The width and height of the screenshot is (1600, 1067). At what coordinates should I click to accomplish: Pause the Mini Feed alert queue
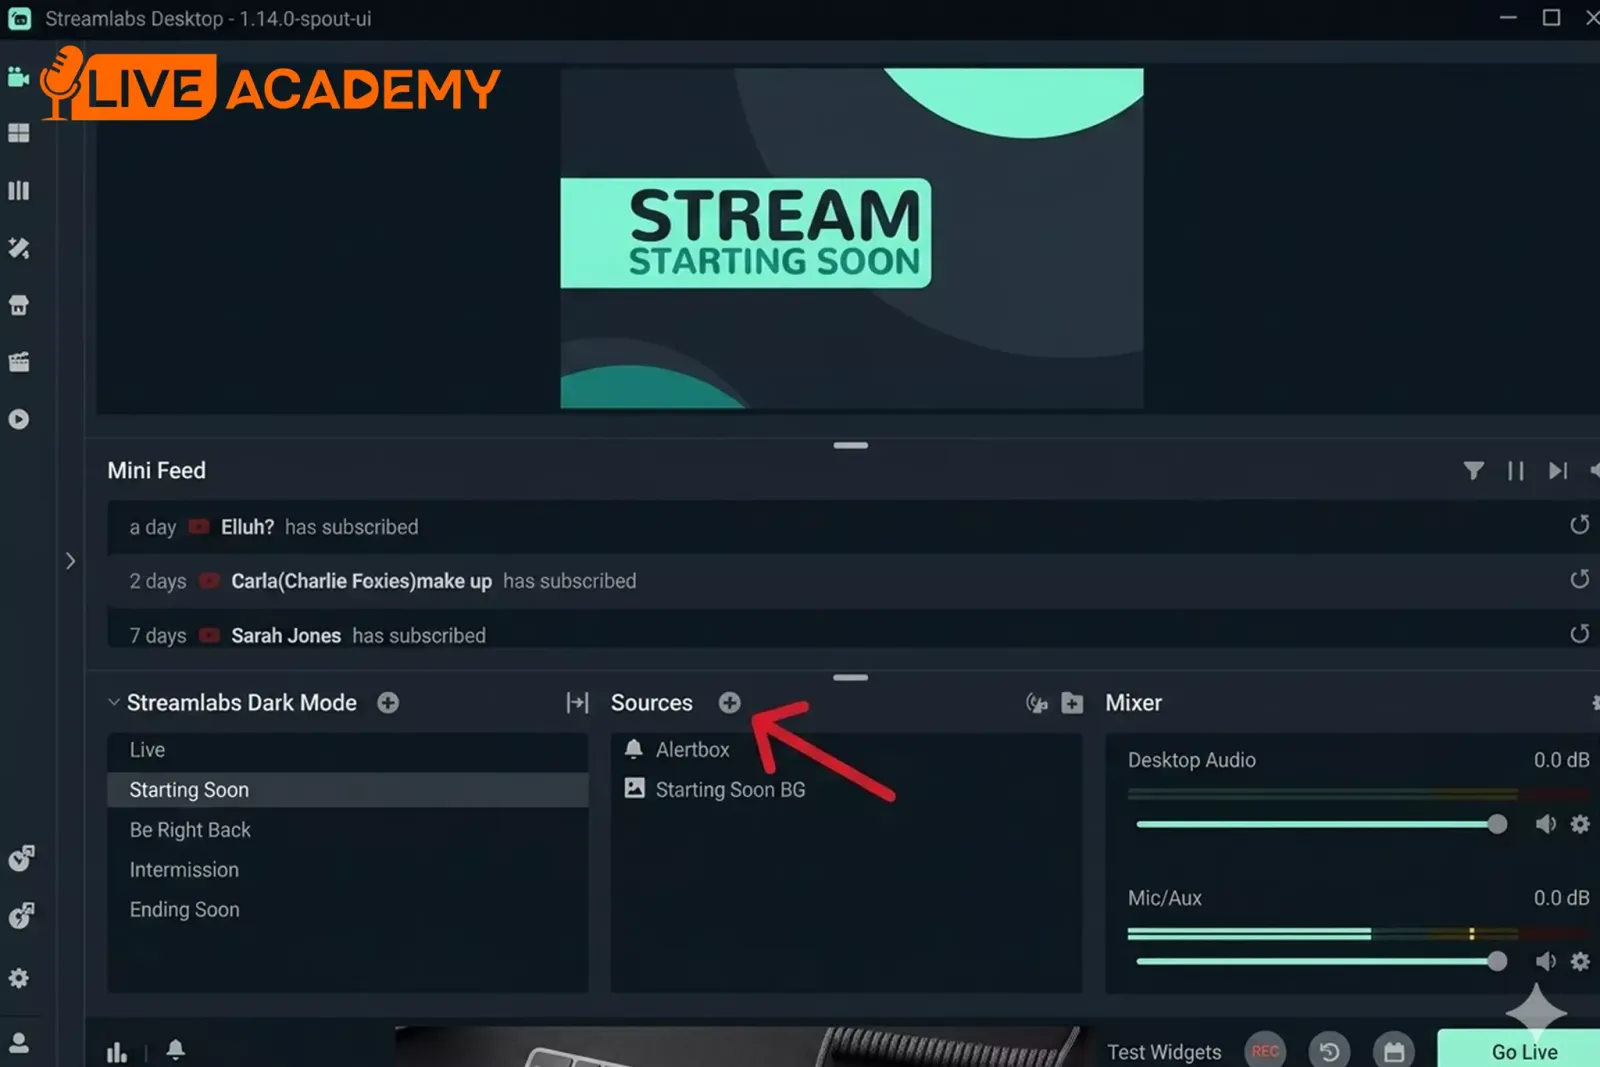point(1516,470)
